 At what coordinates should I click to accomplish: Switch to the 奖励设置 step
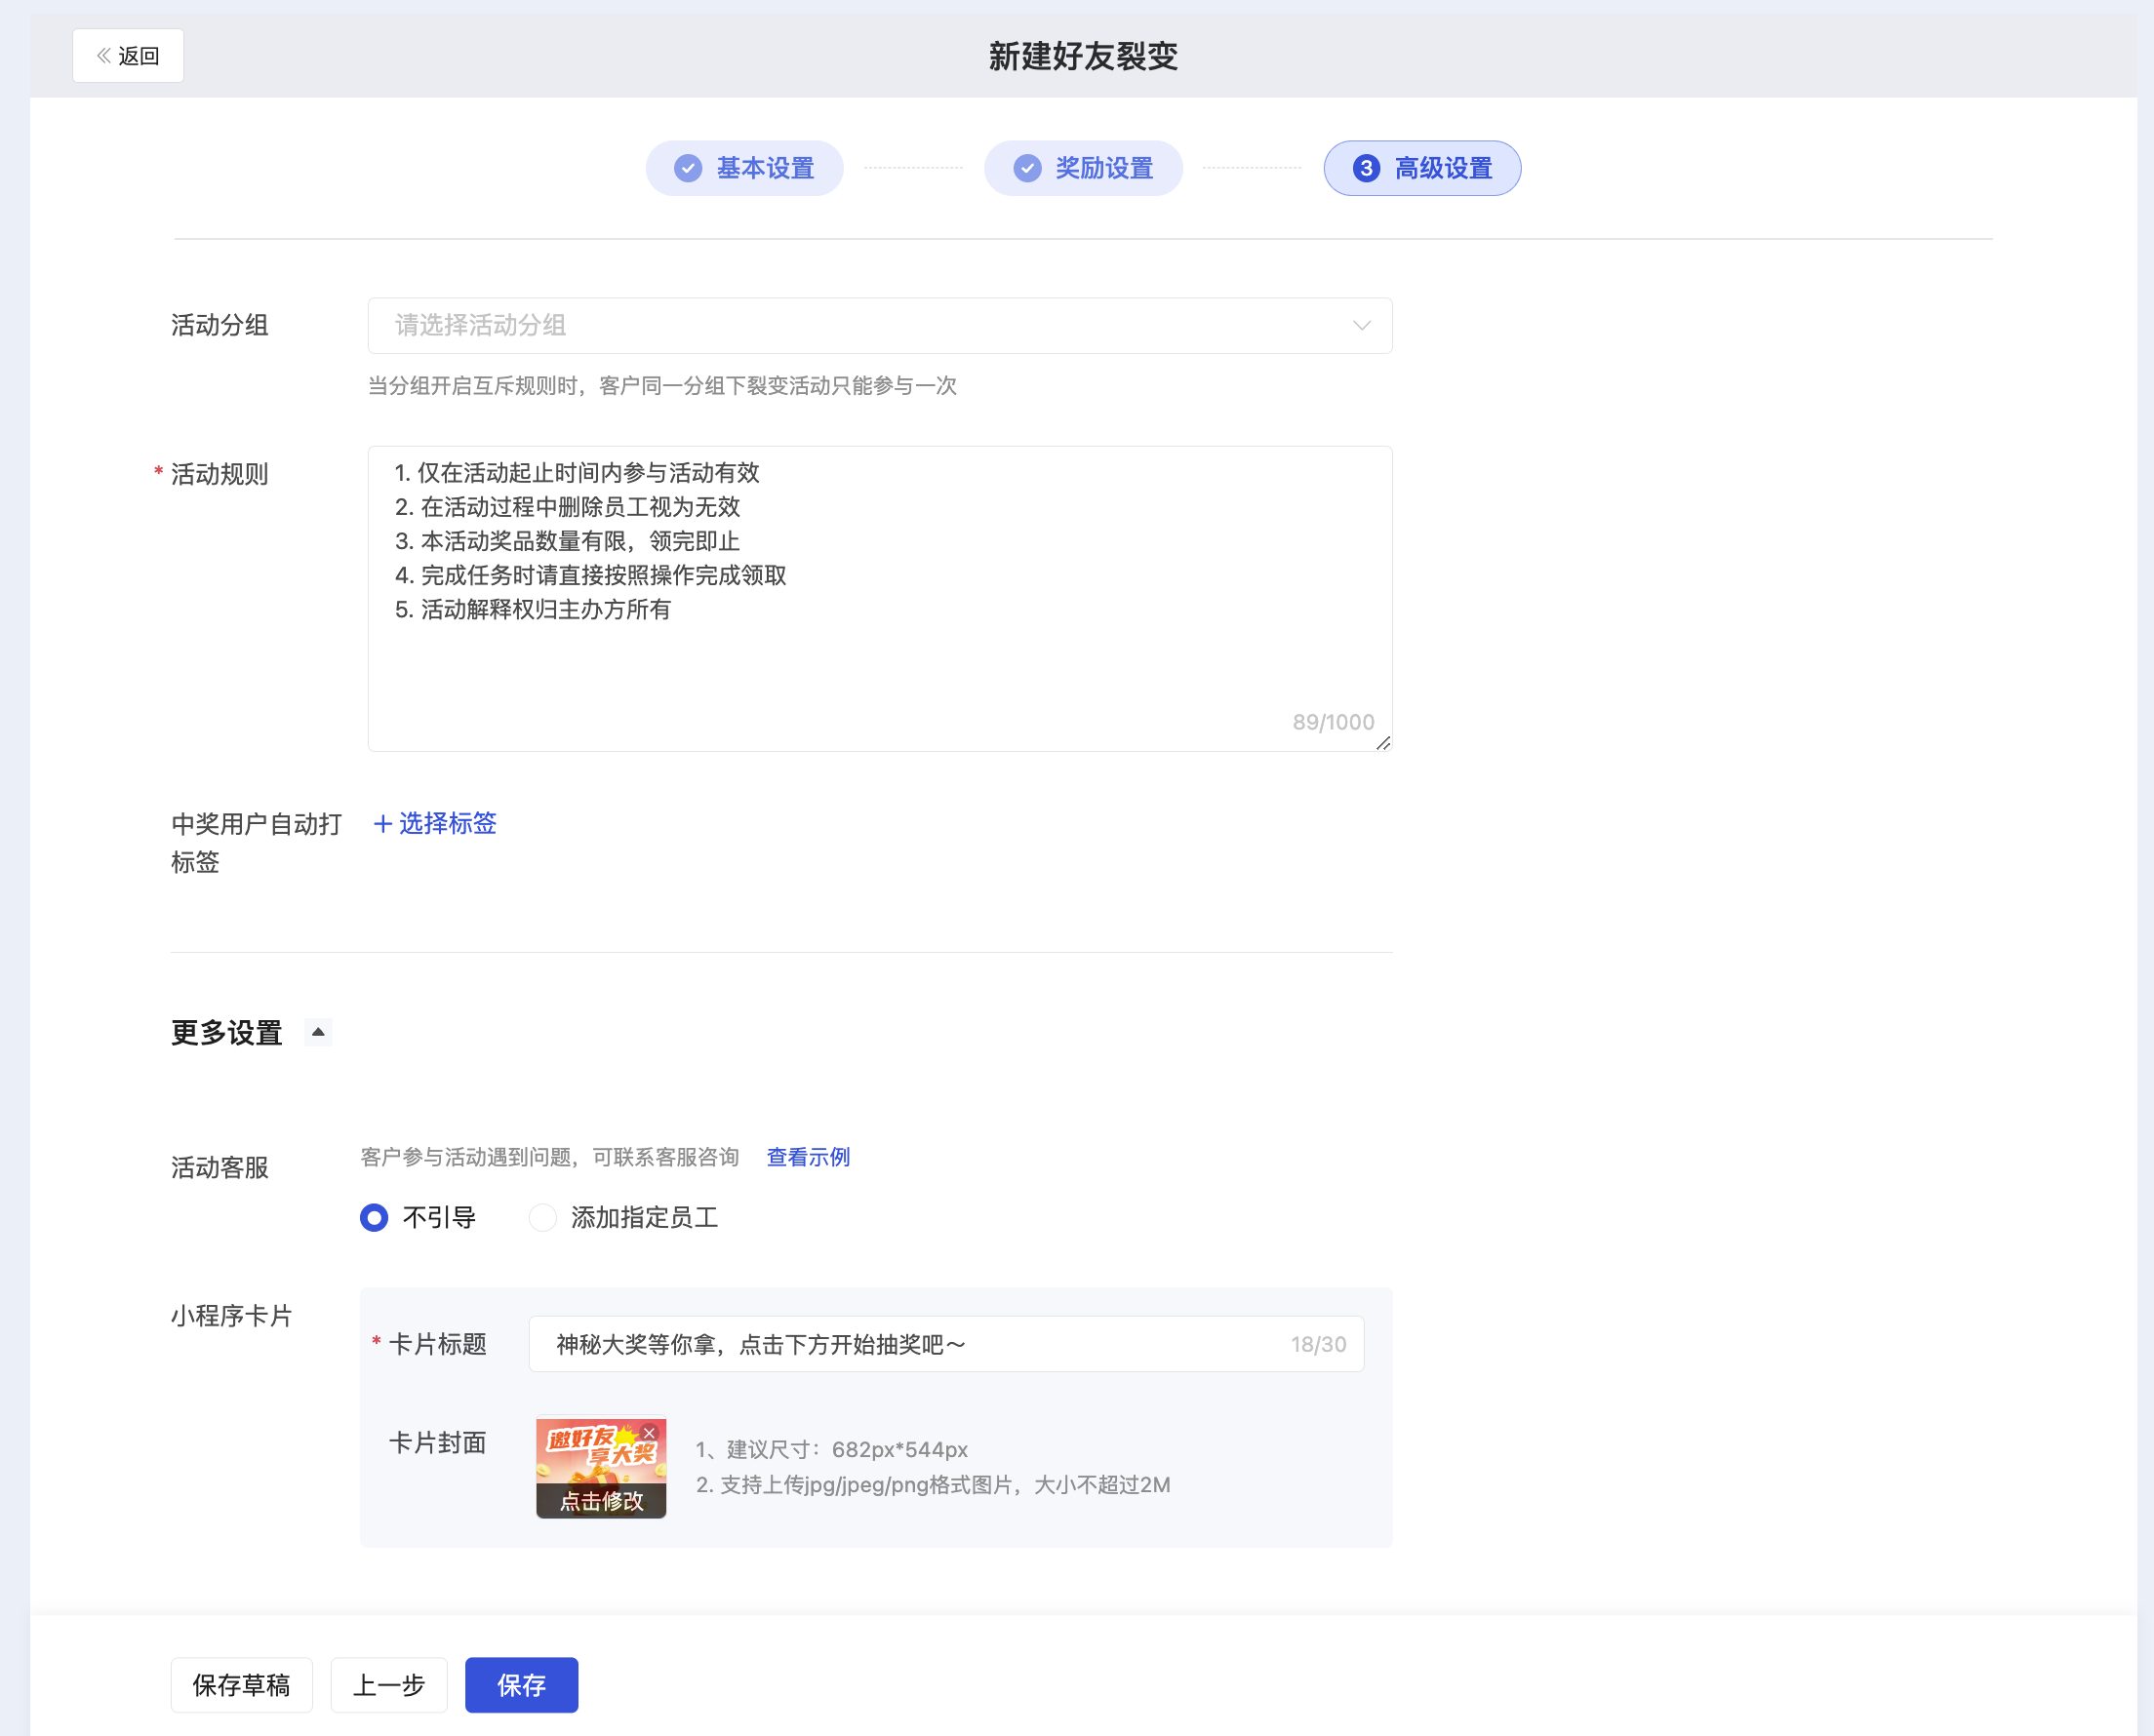1083,168
